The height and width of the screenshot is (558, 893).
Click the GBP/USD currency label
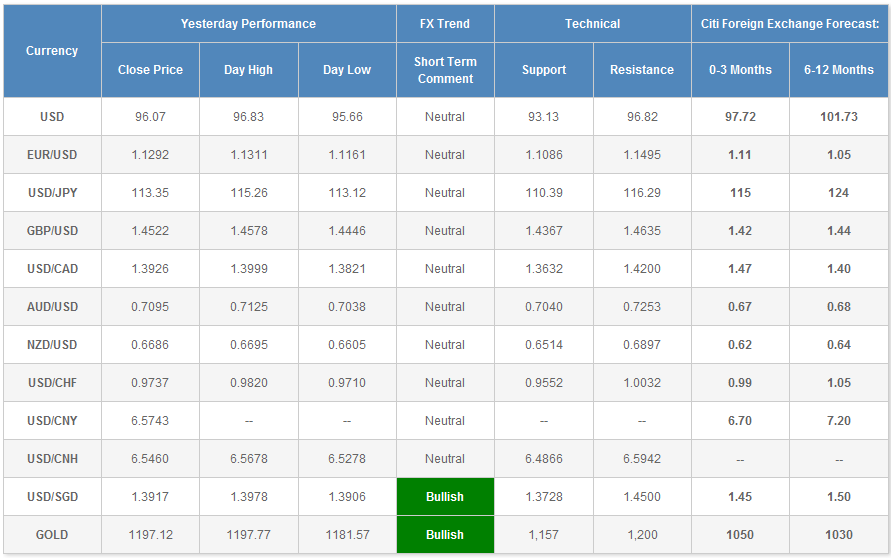[x=52, y=231]
